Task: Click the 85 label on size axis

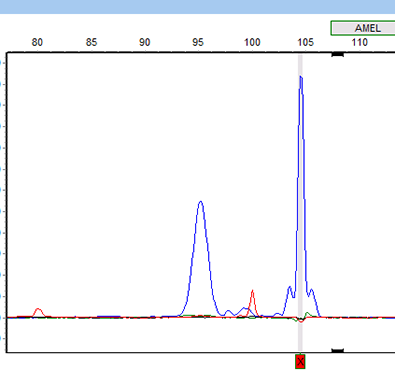Action: click(91, 42)
